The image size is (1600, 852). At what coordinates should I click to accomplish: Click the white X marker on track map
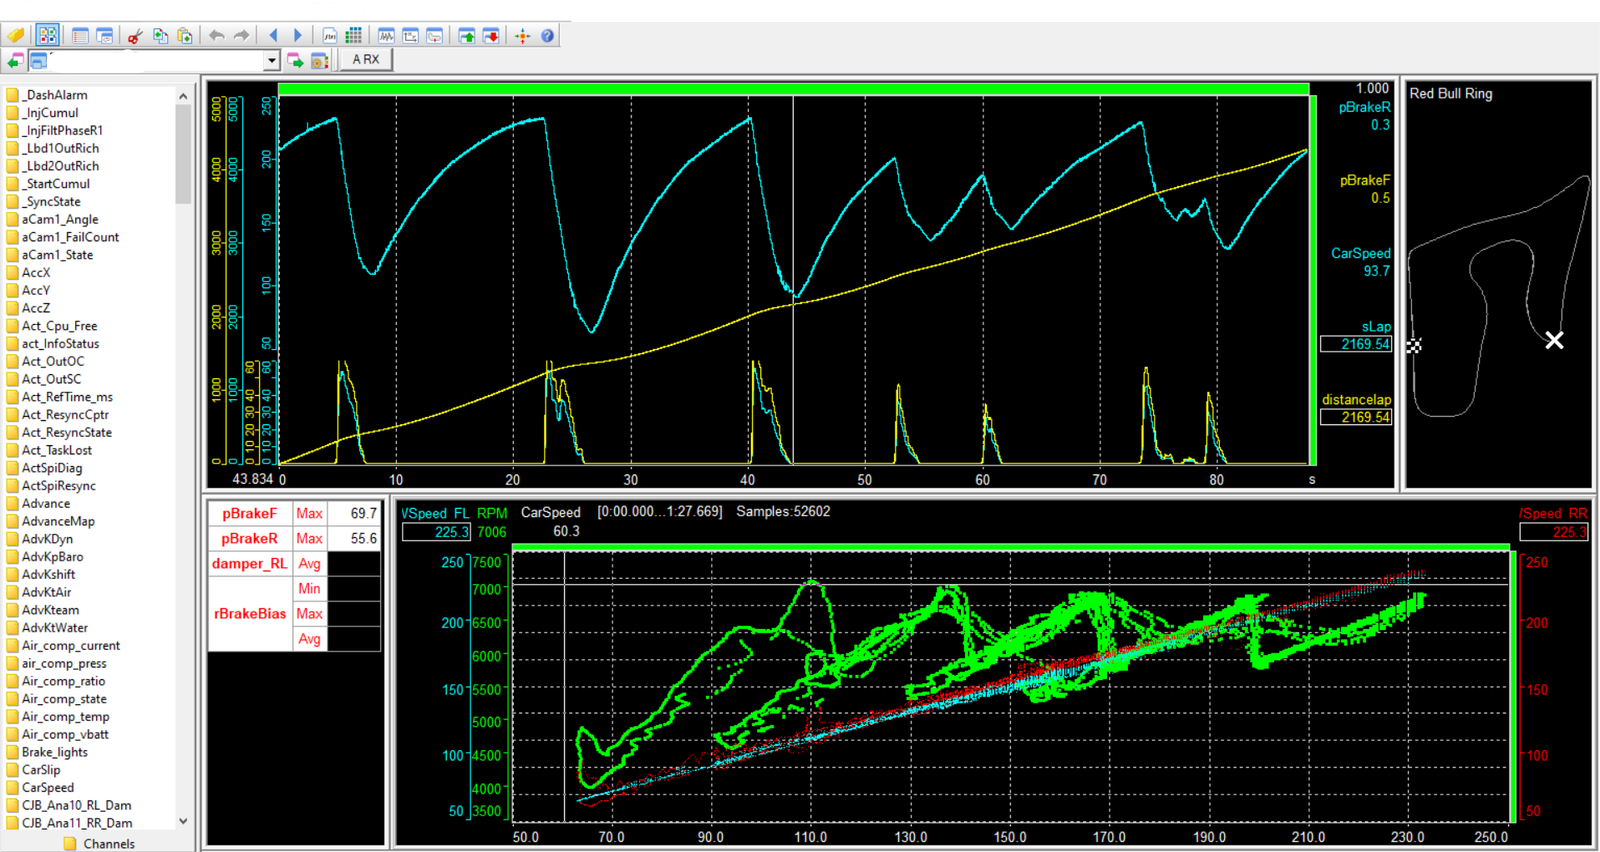(x=1554, y=341)
